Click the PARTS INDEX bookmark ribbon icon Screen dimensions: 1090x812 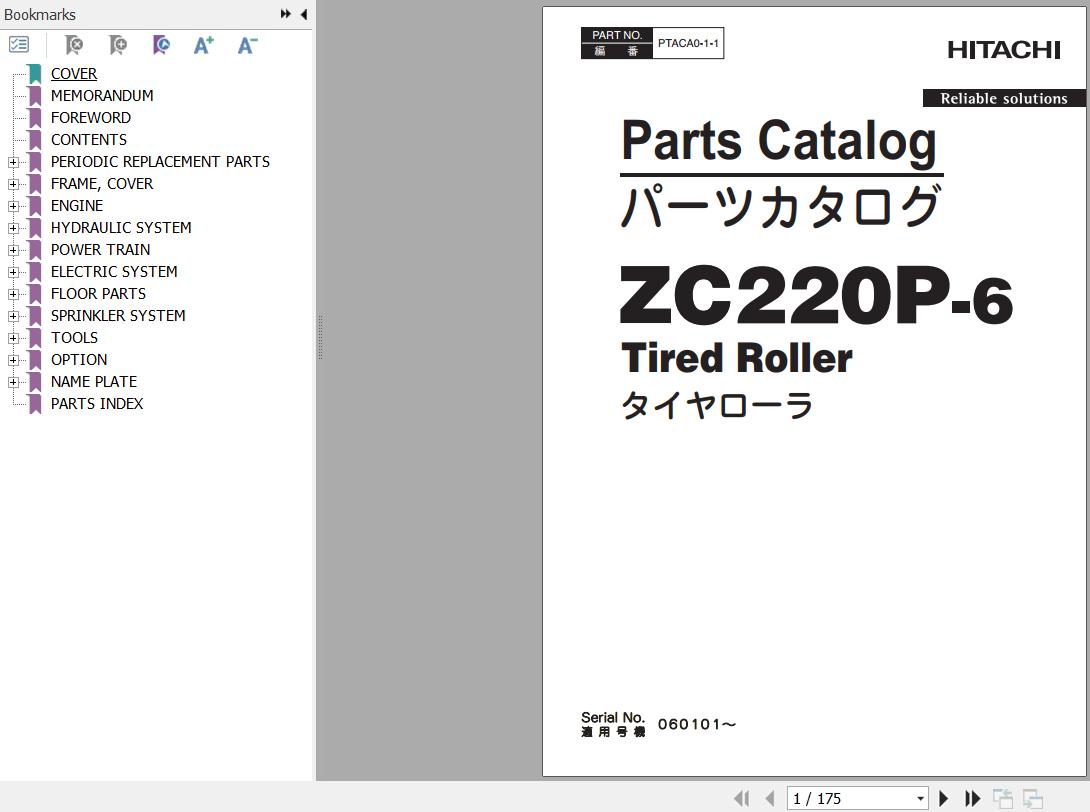35,404
